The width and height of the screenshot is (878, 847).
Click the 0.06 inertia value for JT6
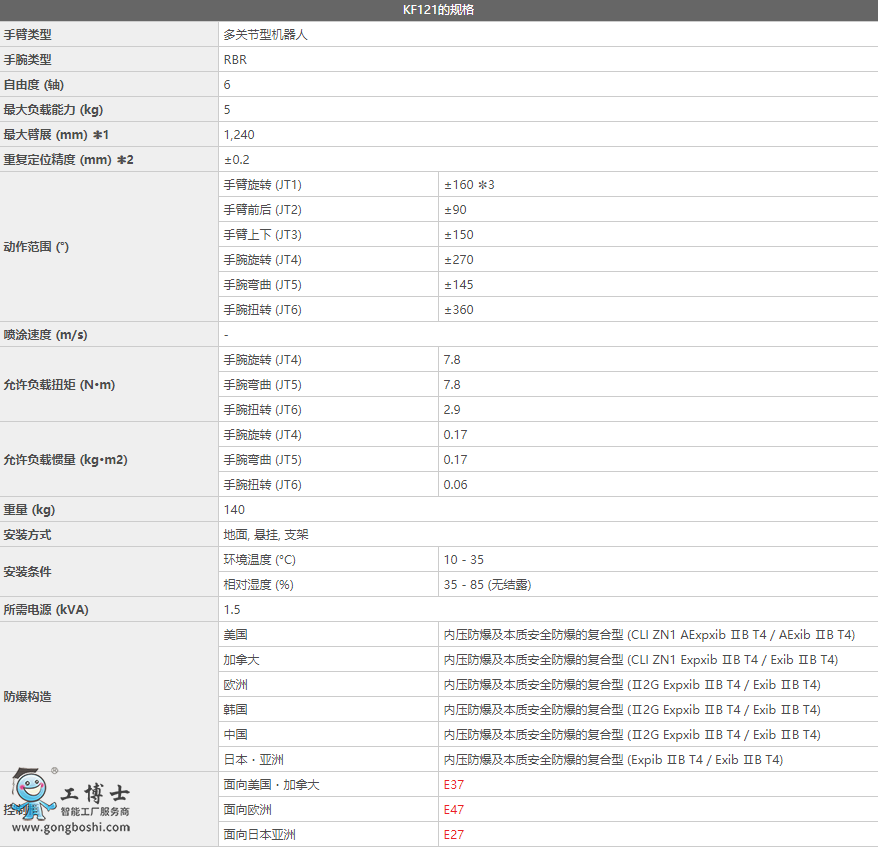point(456,485)
